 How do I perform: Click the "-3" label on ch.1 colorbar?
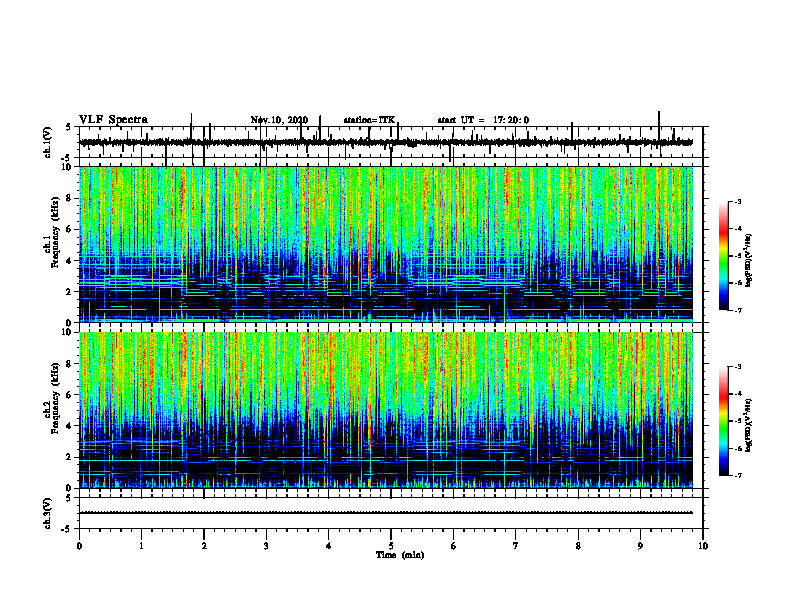pyautogui.click(x=738, y=201)
